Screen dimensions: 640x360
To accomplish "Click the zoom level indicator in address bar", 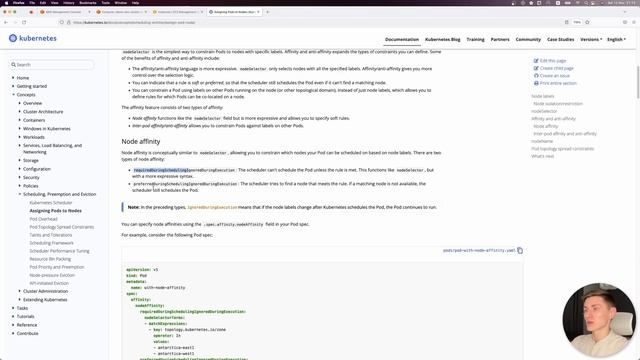I will coord(577,22).
